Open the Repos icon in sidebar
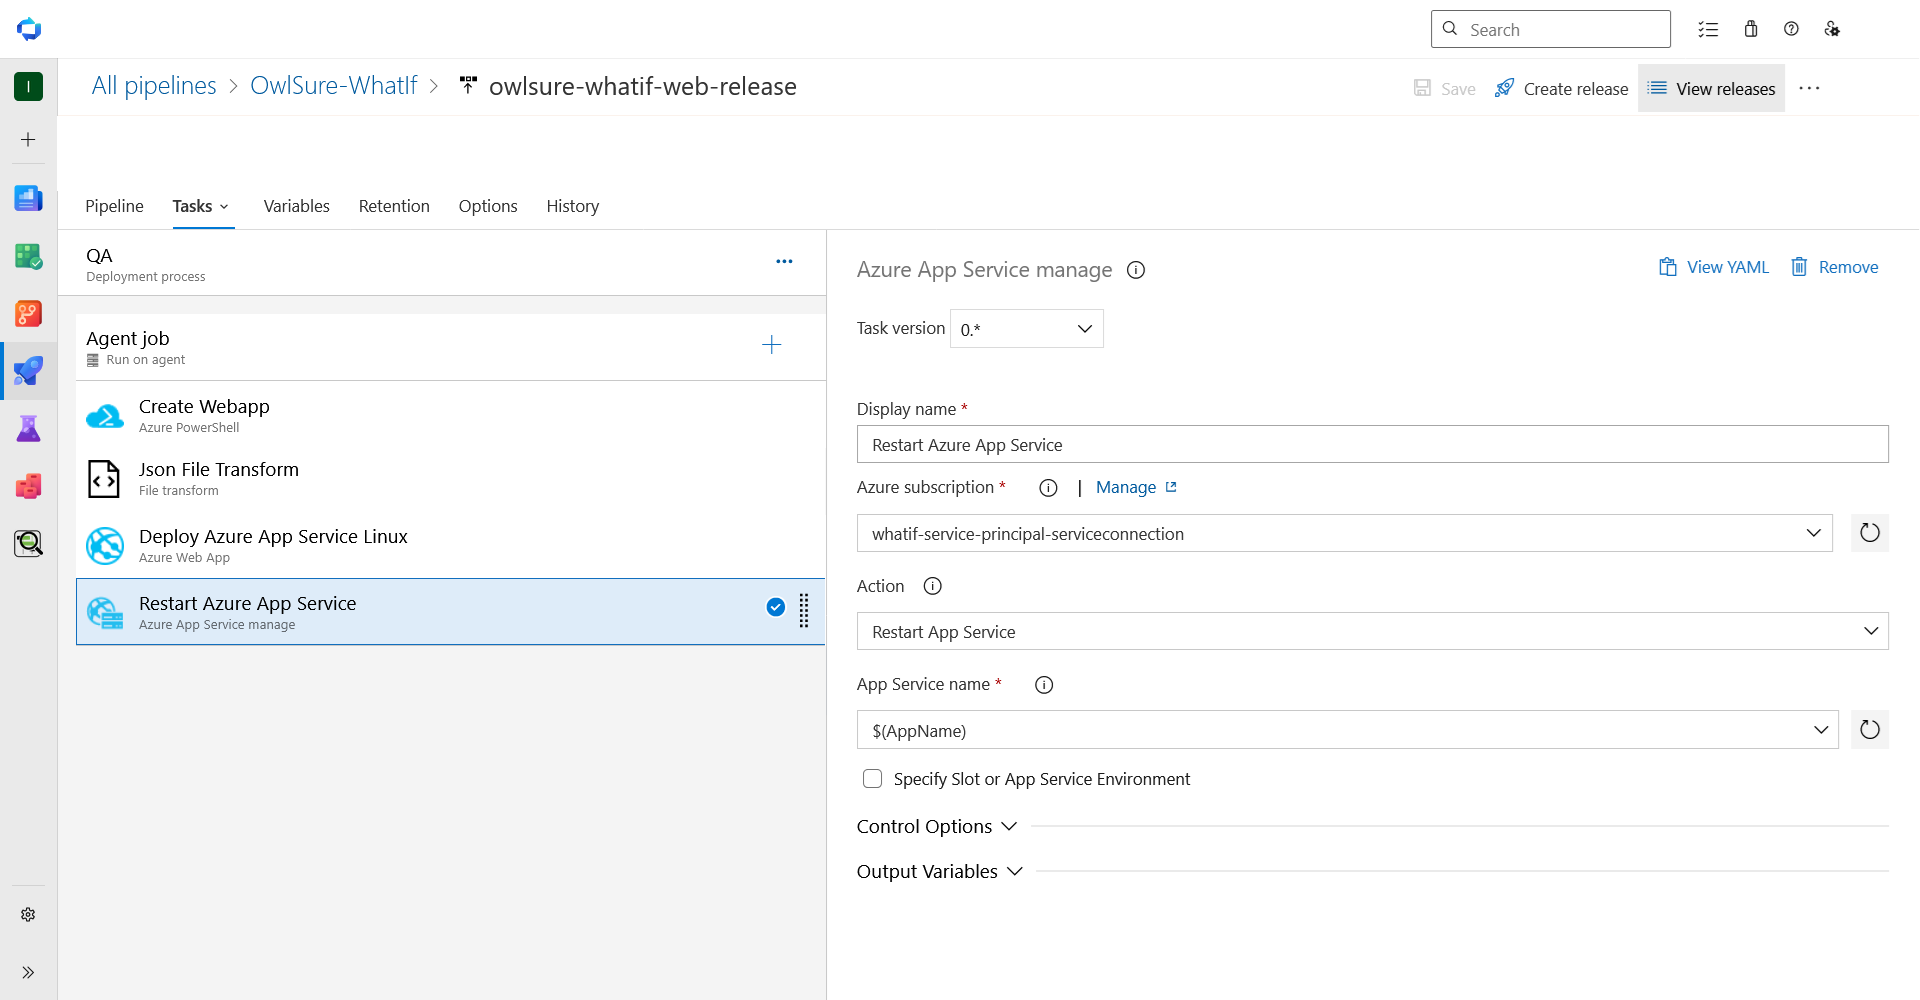Viewport: 1920px width, 1000px height. point(28,314)
